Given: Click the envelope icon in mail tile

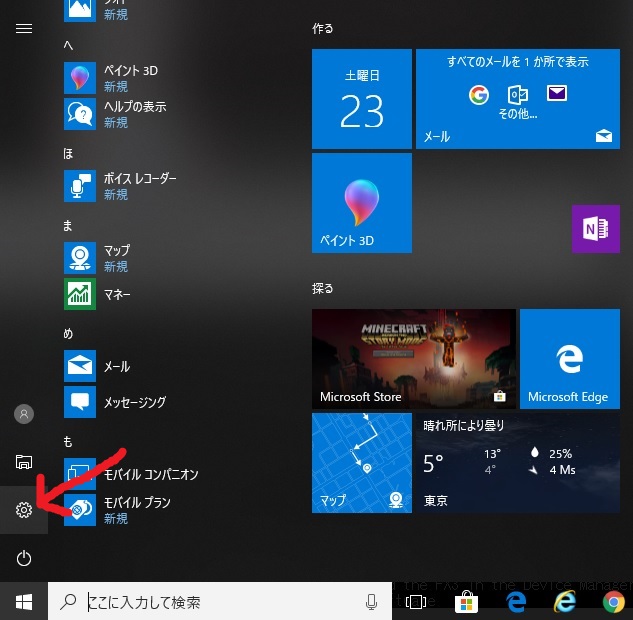Looking at the screenshot, I should coord(557,93).
